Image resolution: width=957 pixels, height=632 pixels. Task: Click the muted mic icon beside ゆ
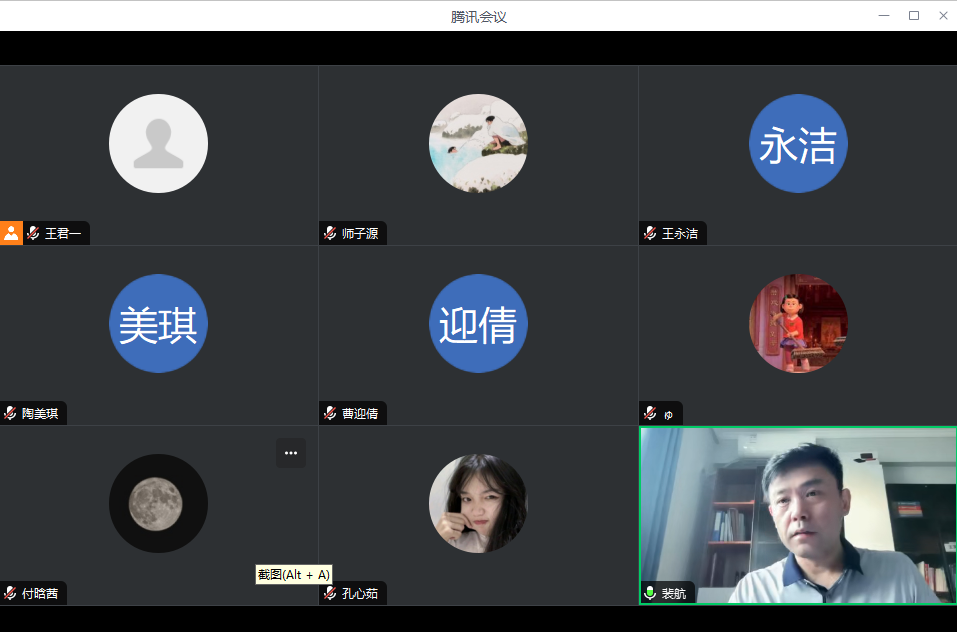(650, 413)
